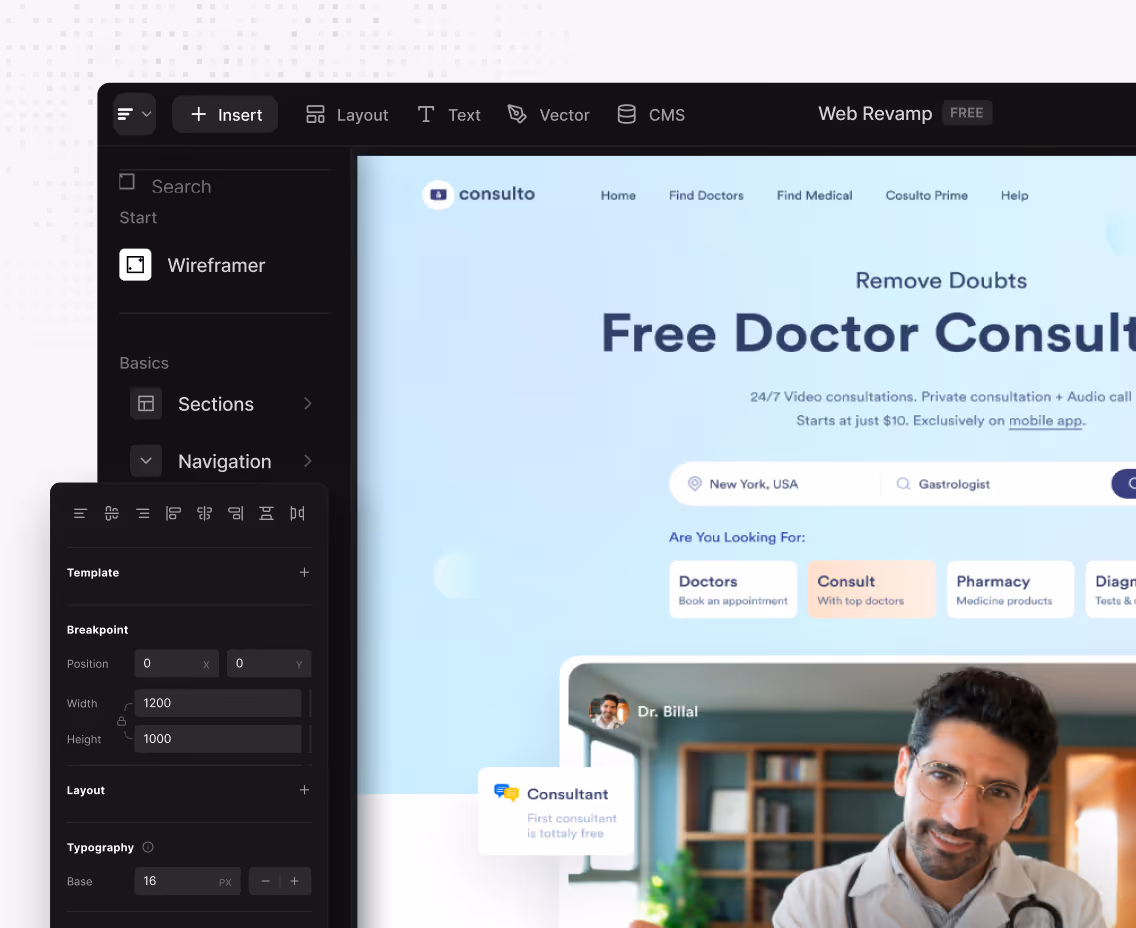Click the Consultant chat bubbles icon
Screen dimensions: 1136x928
pos(506,793)
